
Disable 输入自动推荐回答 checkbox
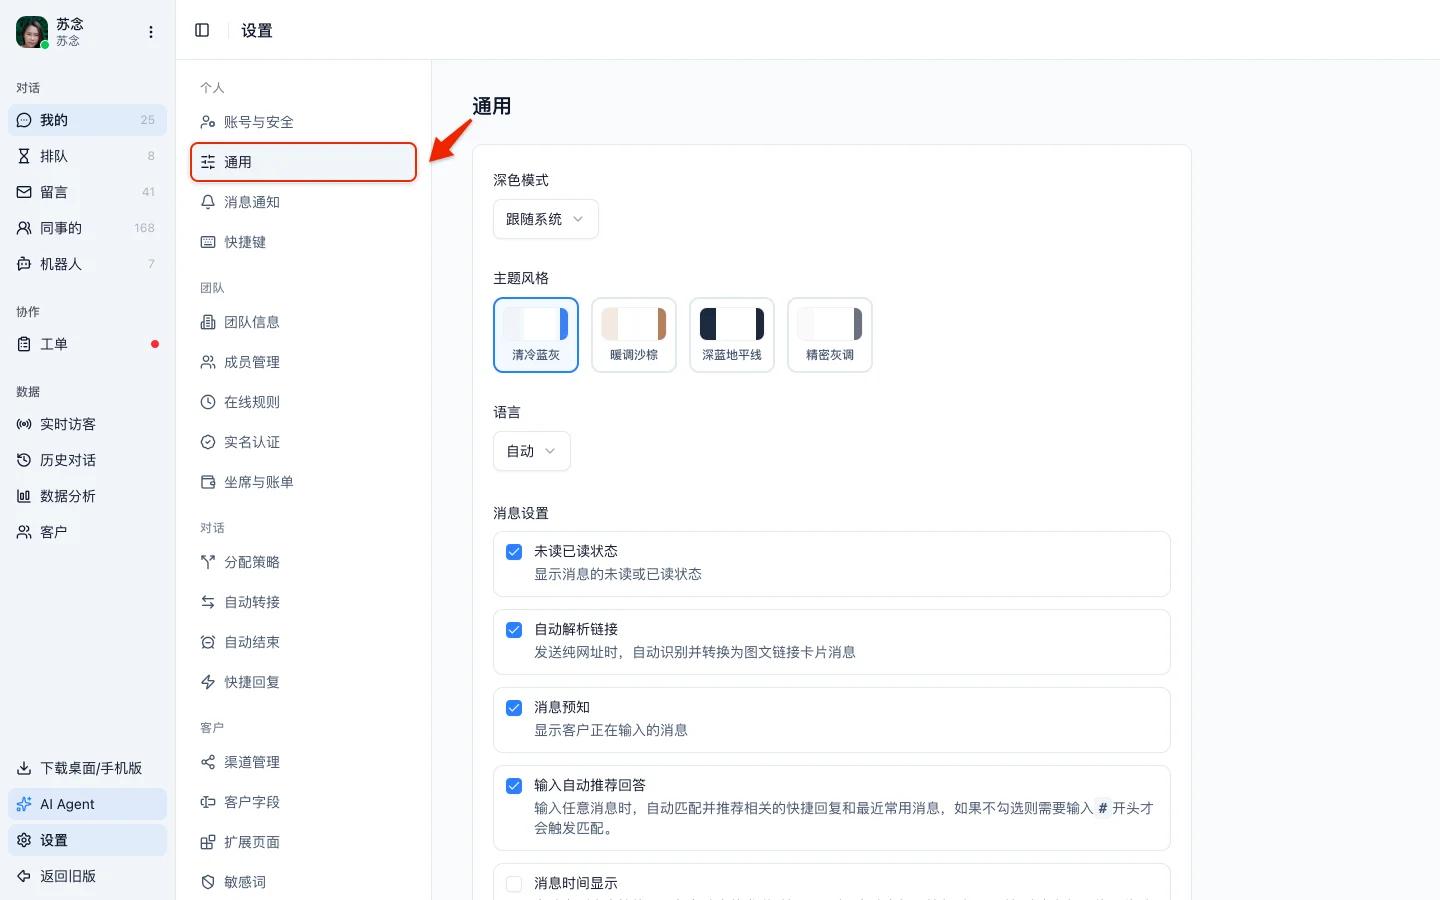(x=514, y=786)
